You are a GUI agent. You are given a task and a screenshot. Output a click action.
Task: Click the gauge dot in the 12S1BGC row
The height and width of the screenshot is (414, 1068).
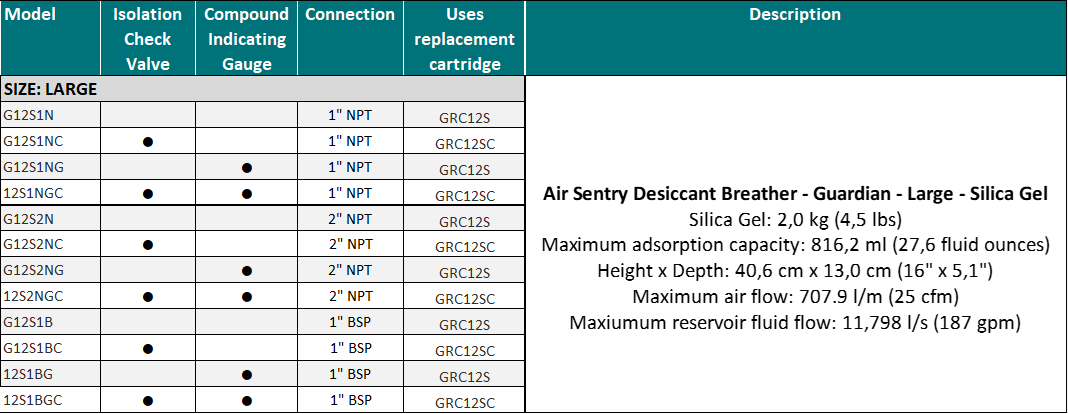[246, 401]
